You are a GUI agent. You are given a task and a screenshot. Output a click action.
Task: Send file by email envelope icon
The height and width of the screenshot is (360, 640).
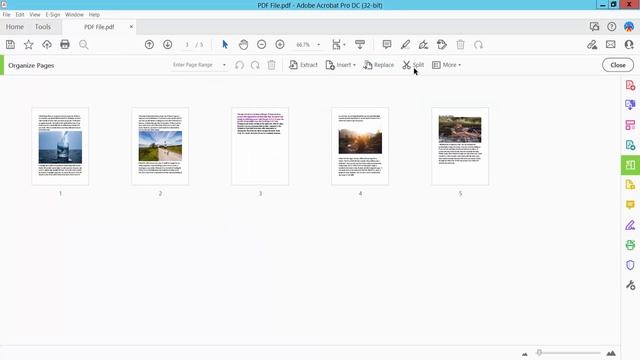click(x=611, y=44)
